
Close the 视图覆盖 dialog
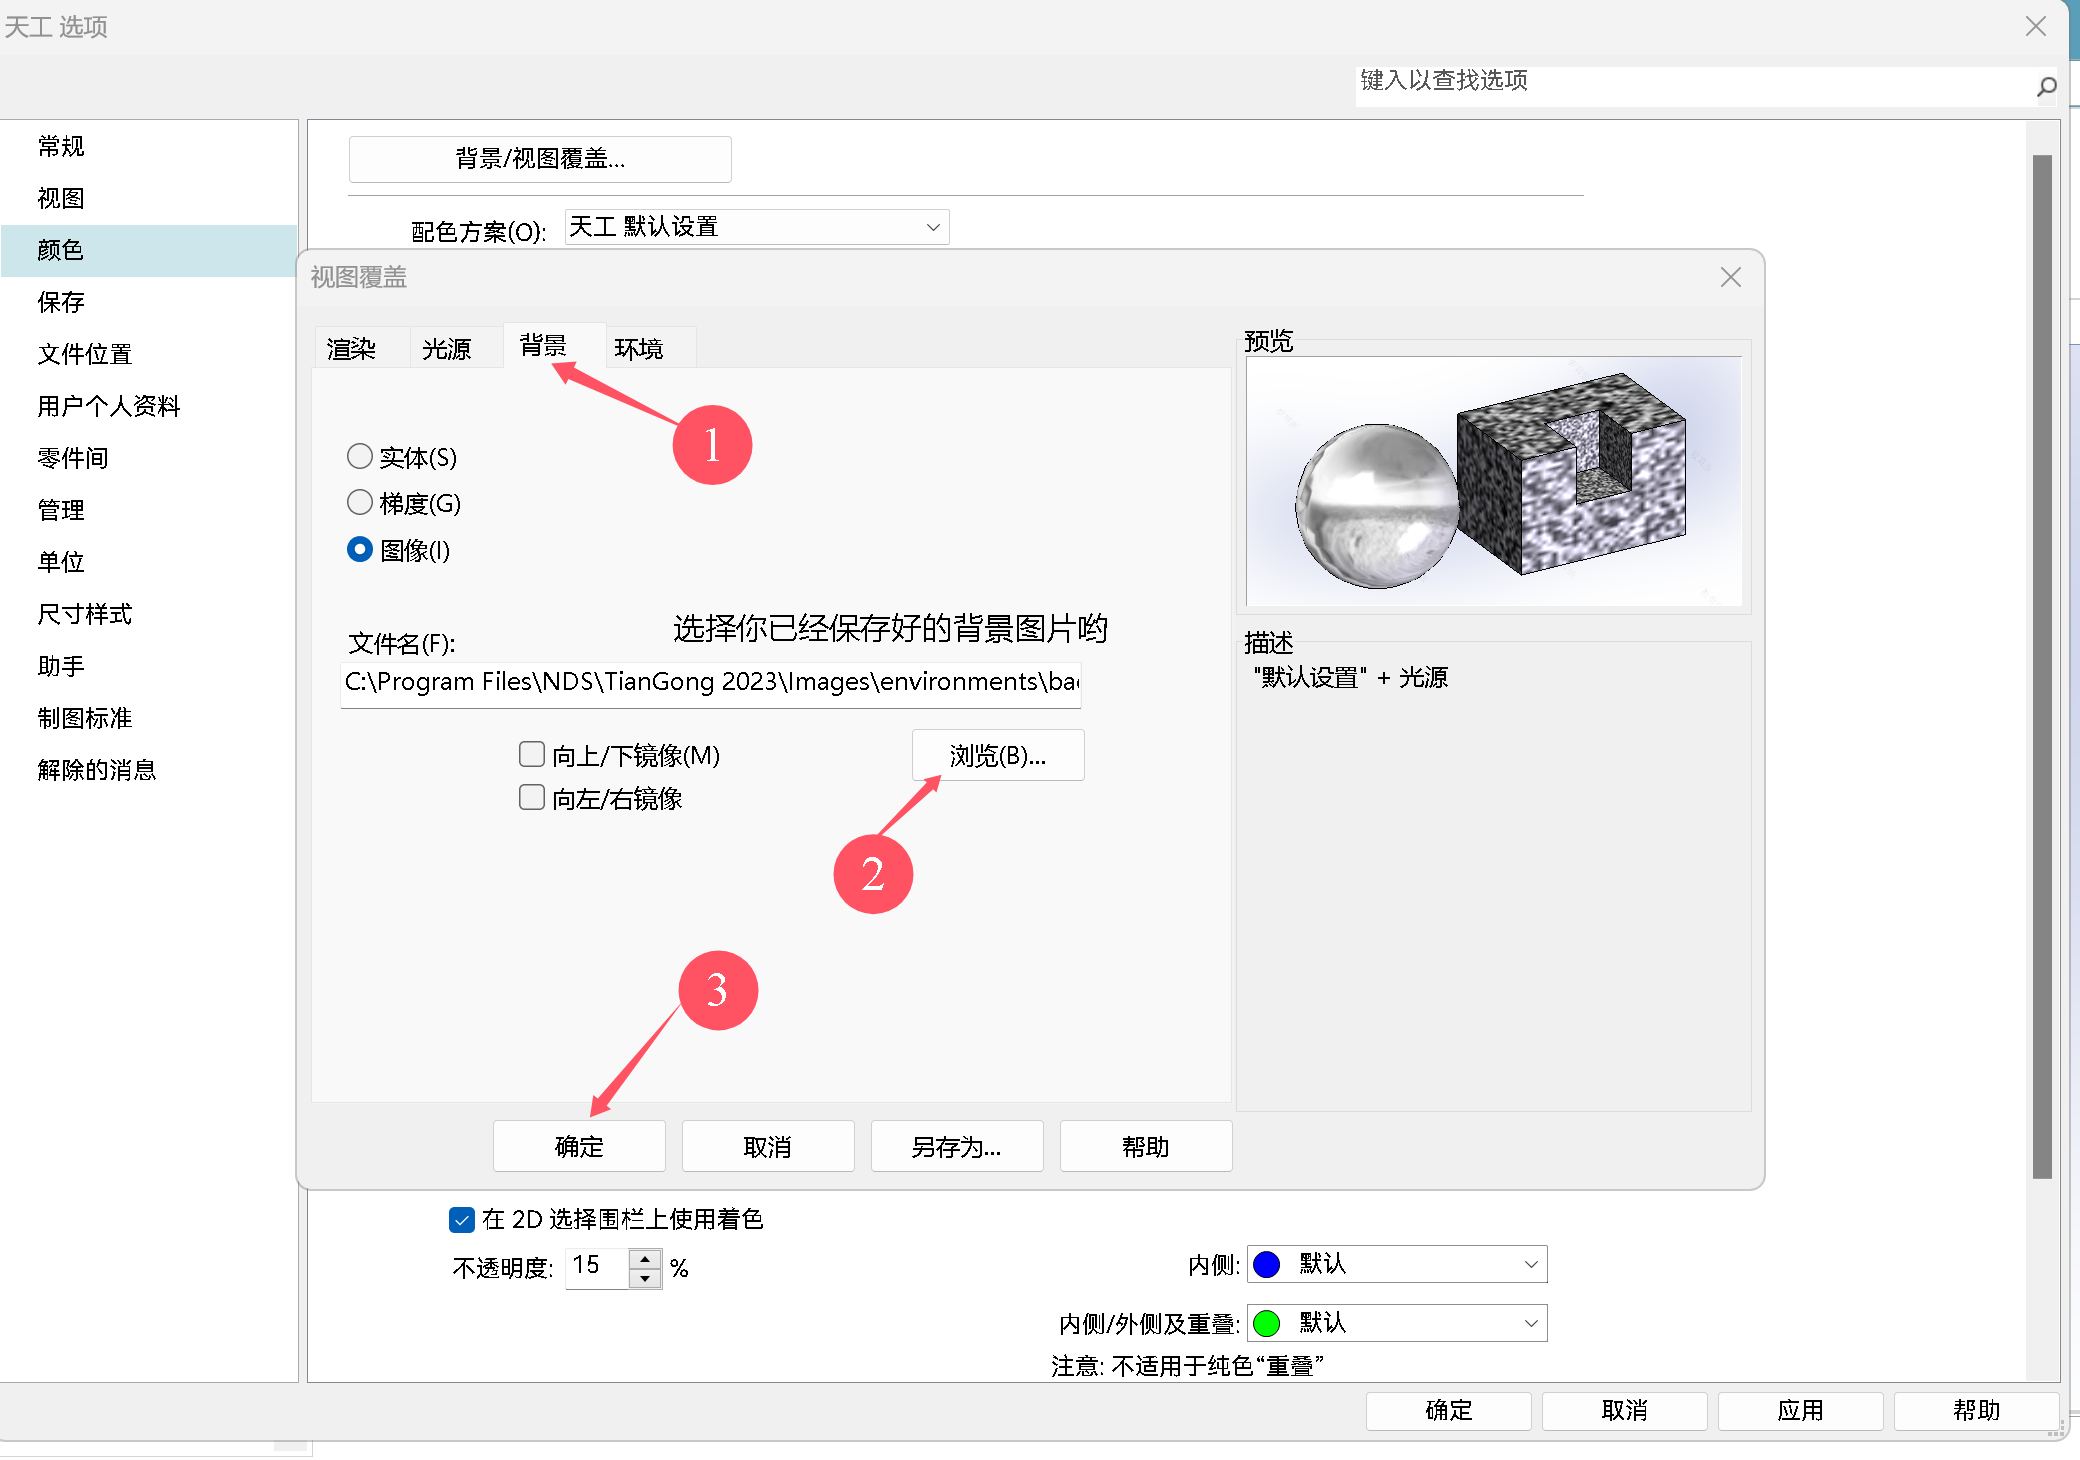tap(1731, 277)
